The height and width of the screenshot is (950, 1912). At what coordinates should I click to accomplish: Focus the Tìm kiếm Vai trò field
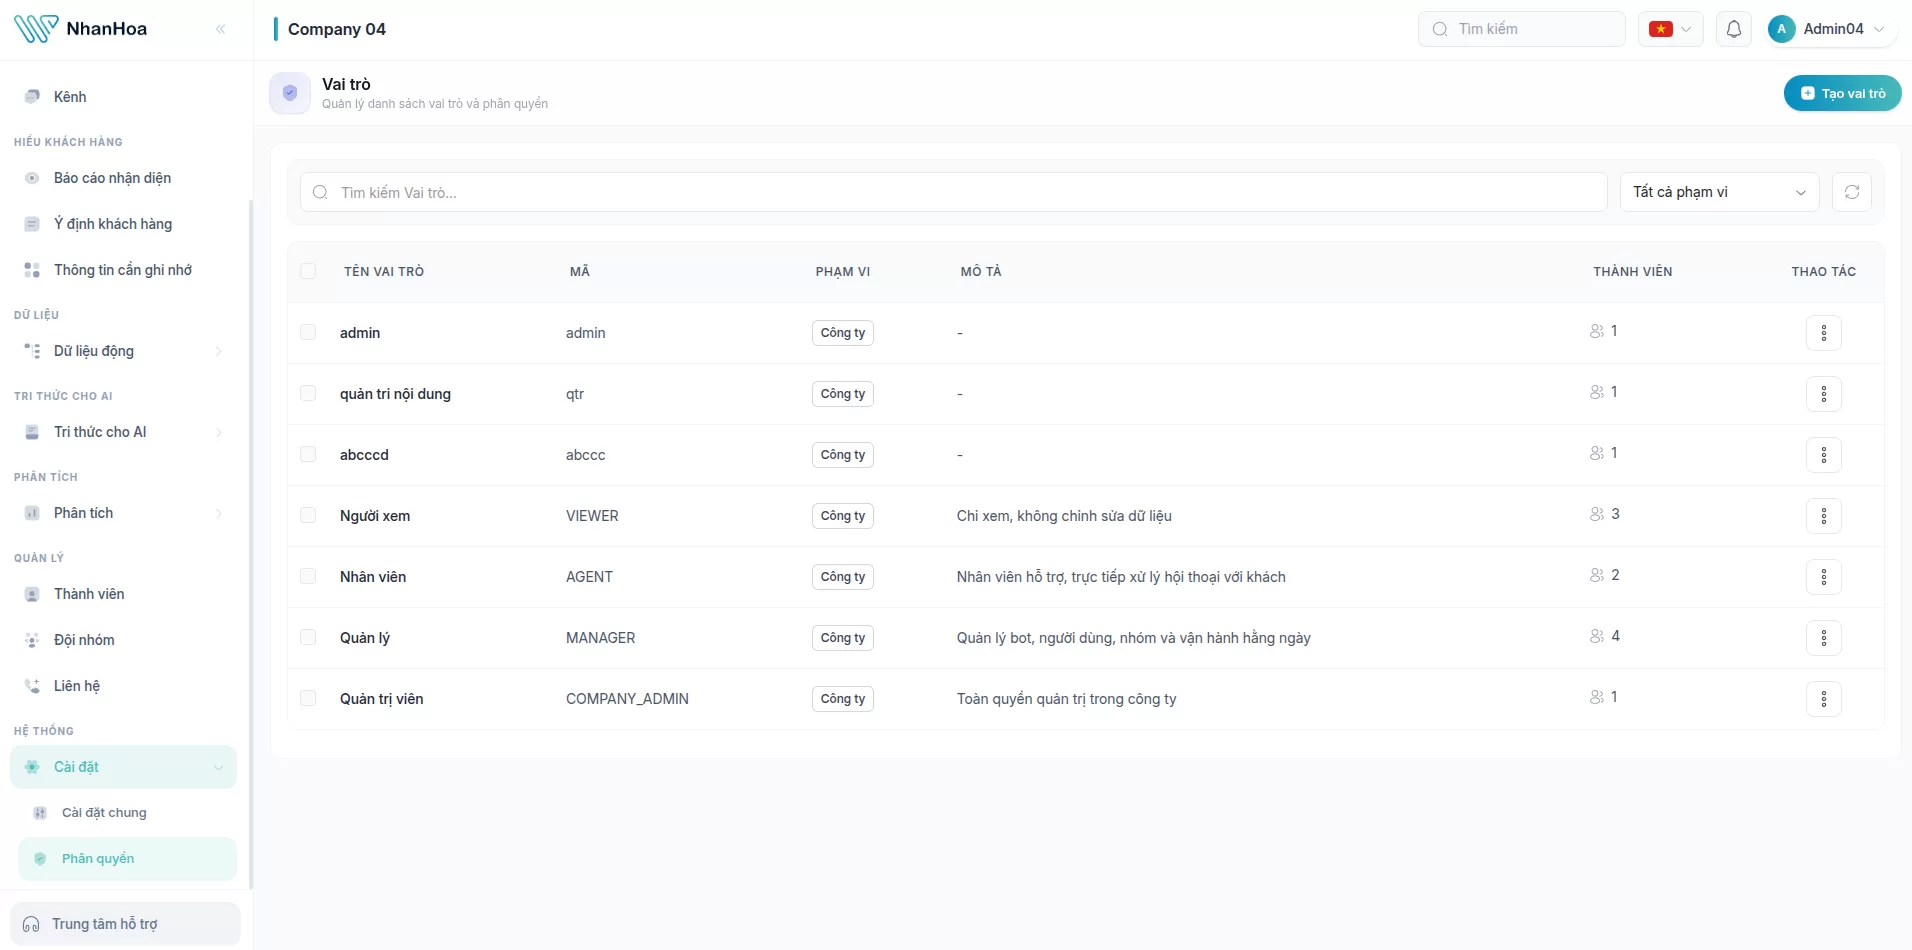click(x=953, y=192)
